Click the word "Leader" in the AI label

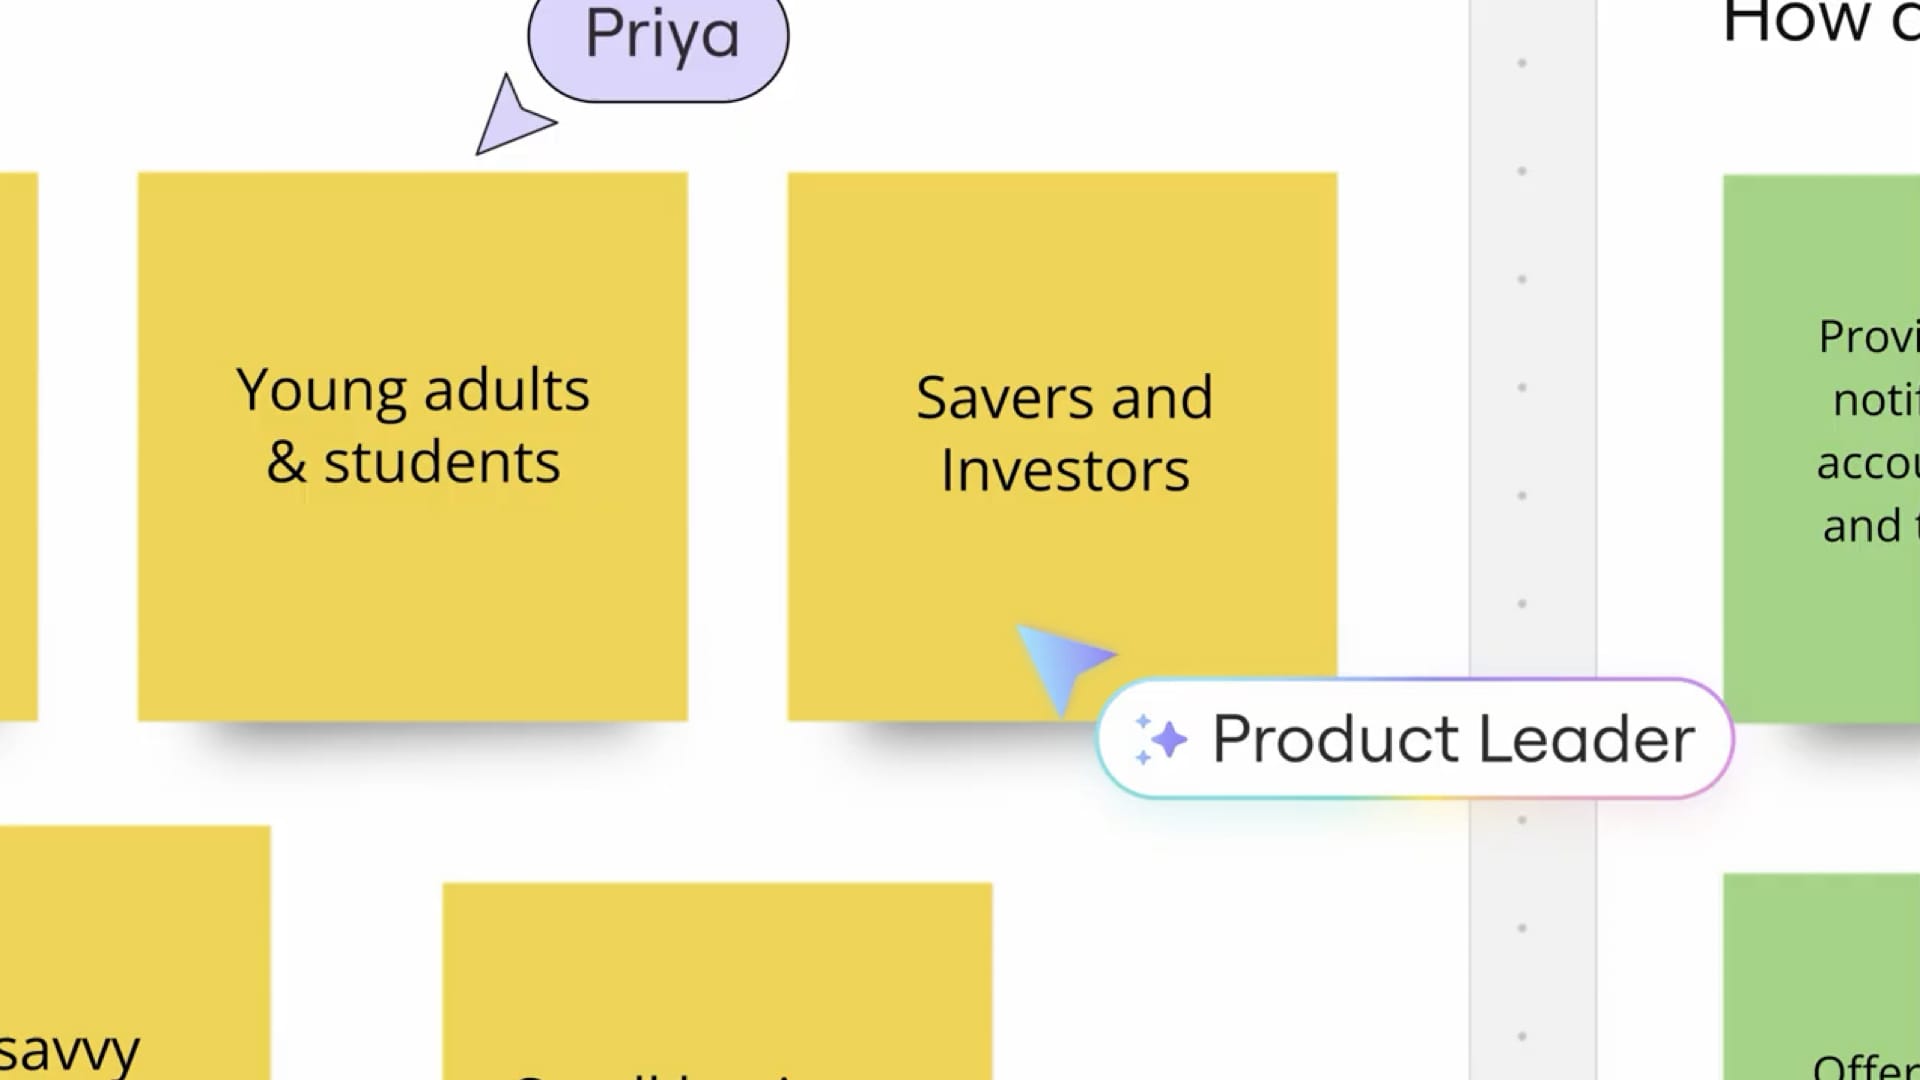pos(1586,740)
